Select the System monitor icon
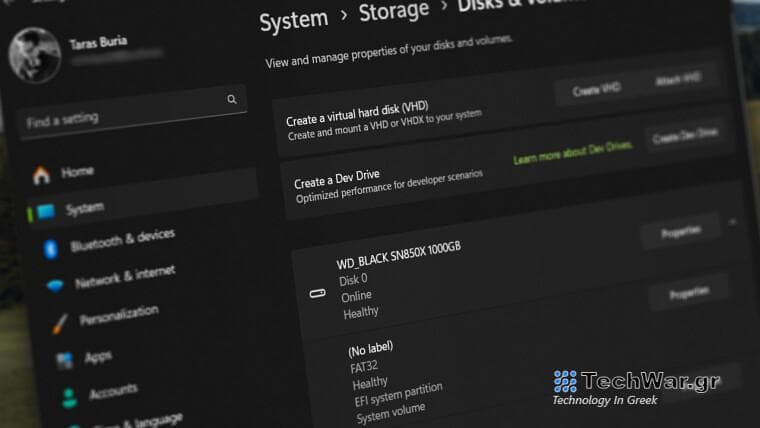The height and width of the screenshot is (428, 760). coord(45,212)
